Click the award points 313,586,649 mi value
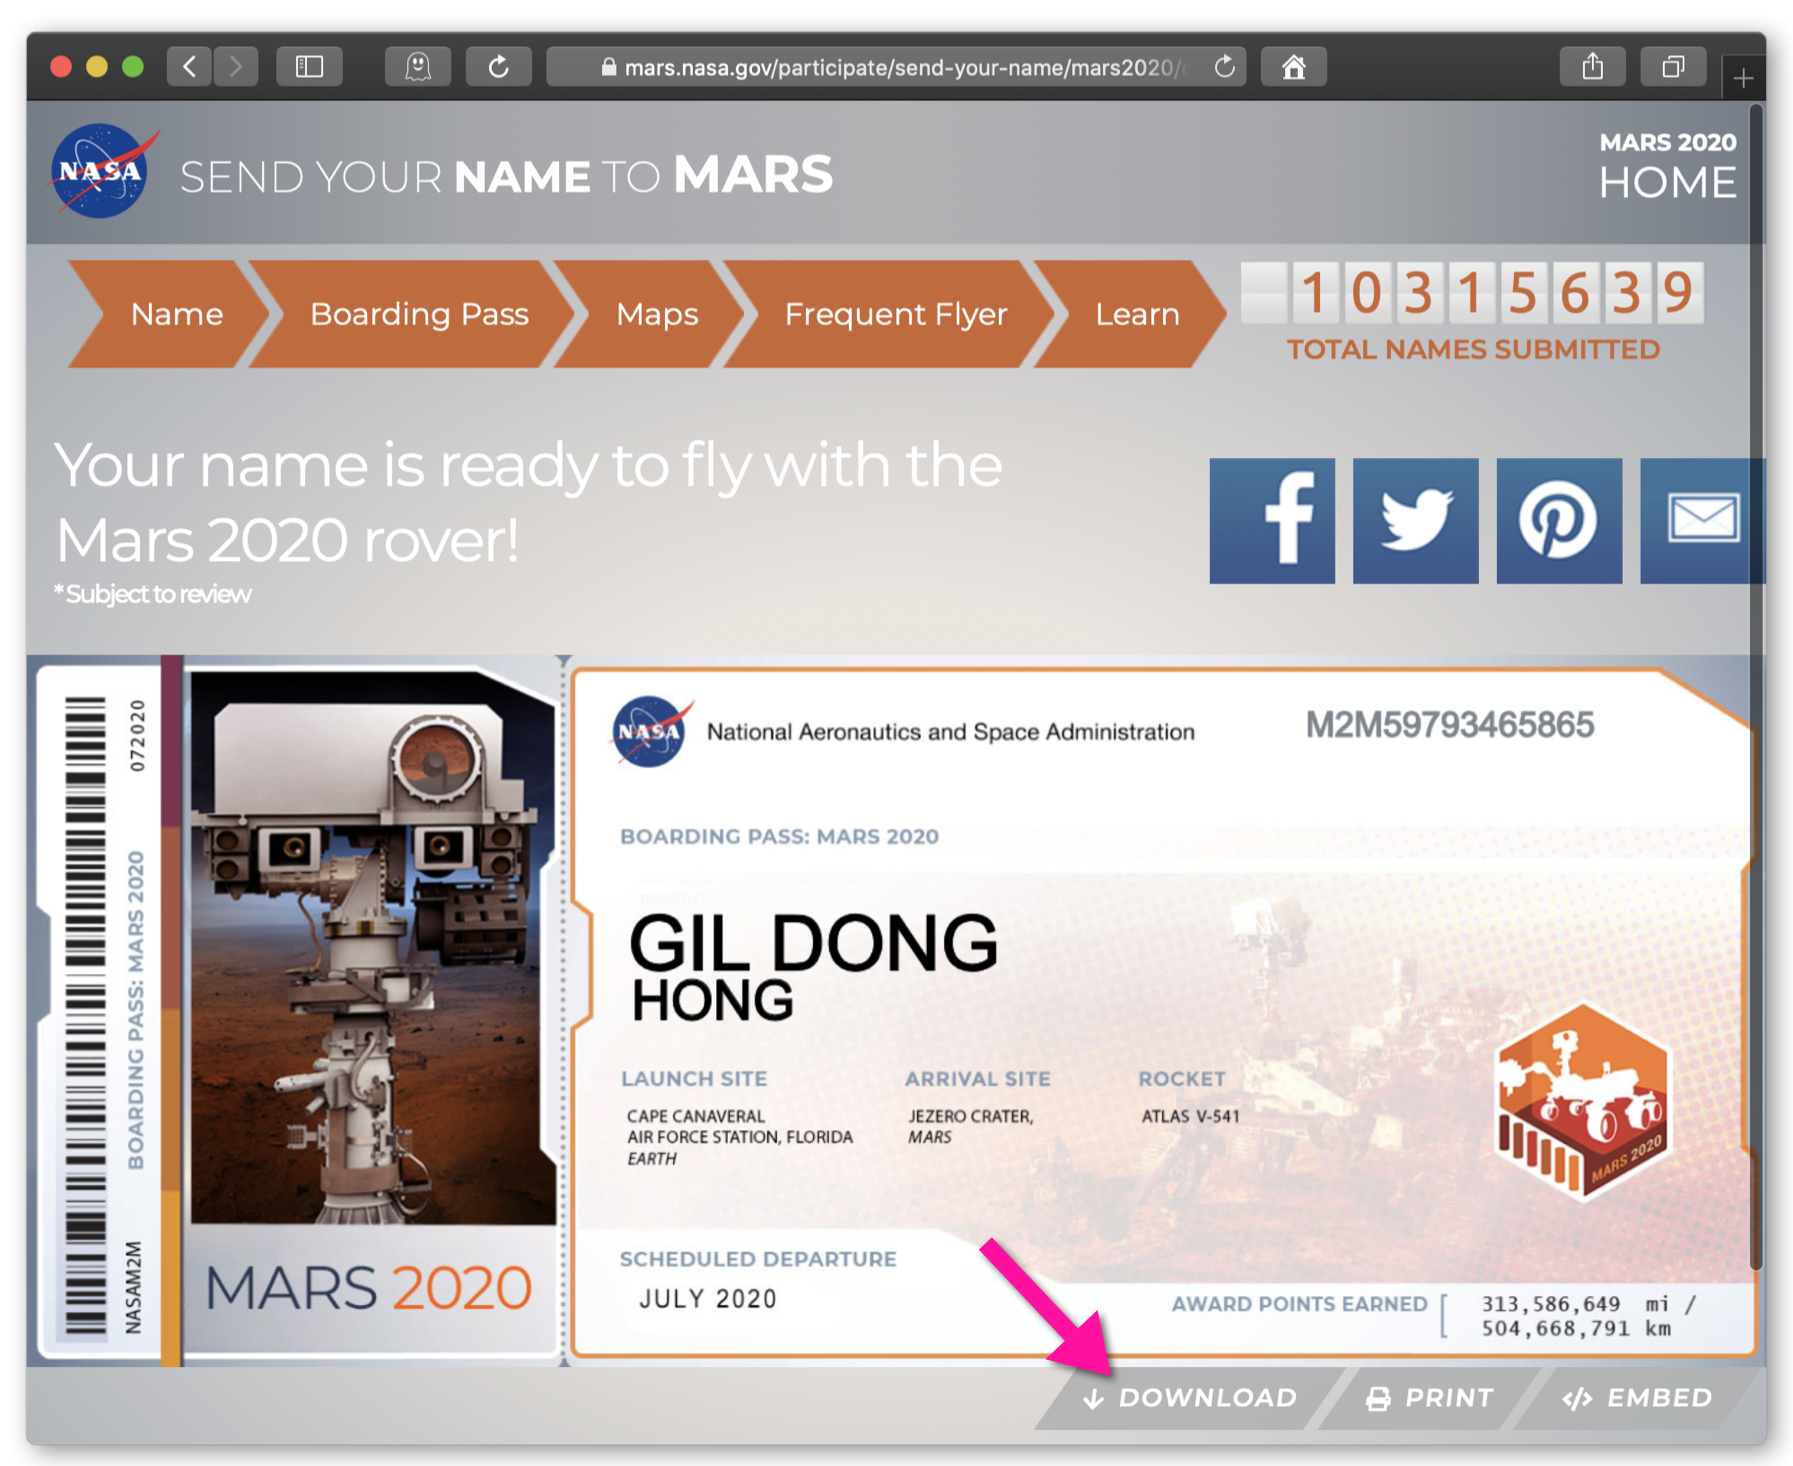This screenshot has height=1466, width=1793. coord(1589,1304)
